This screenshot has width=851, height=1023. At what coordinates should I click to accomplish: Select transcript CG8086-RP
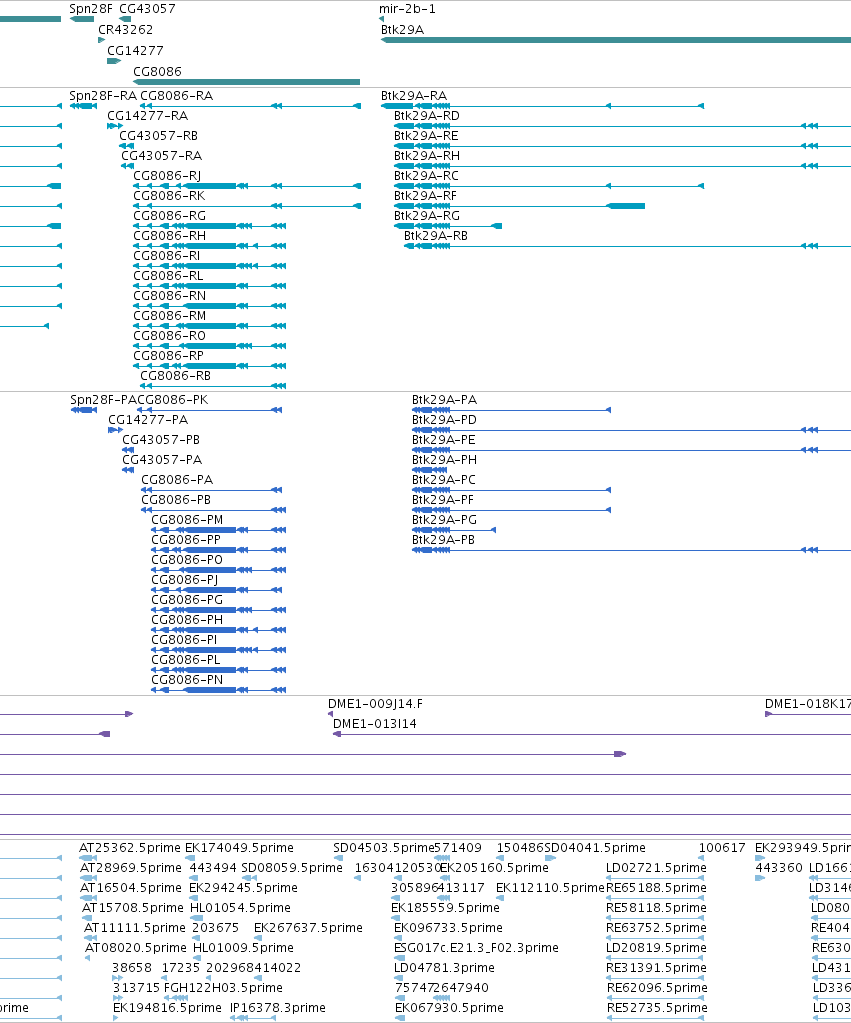click(168, 356)
